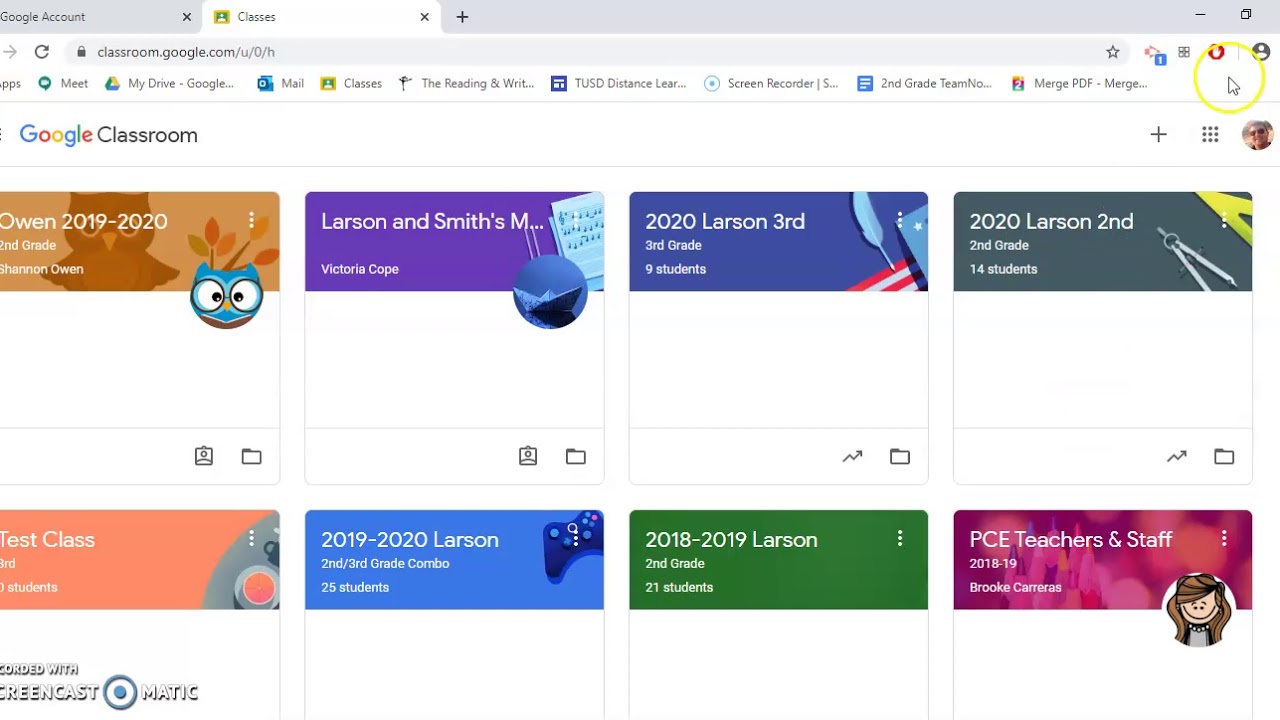This screenshot has width=1280, height=720.
Task: Click Brooke Carreras teacher avatar
Action: pos(1200,609)
